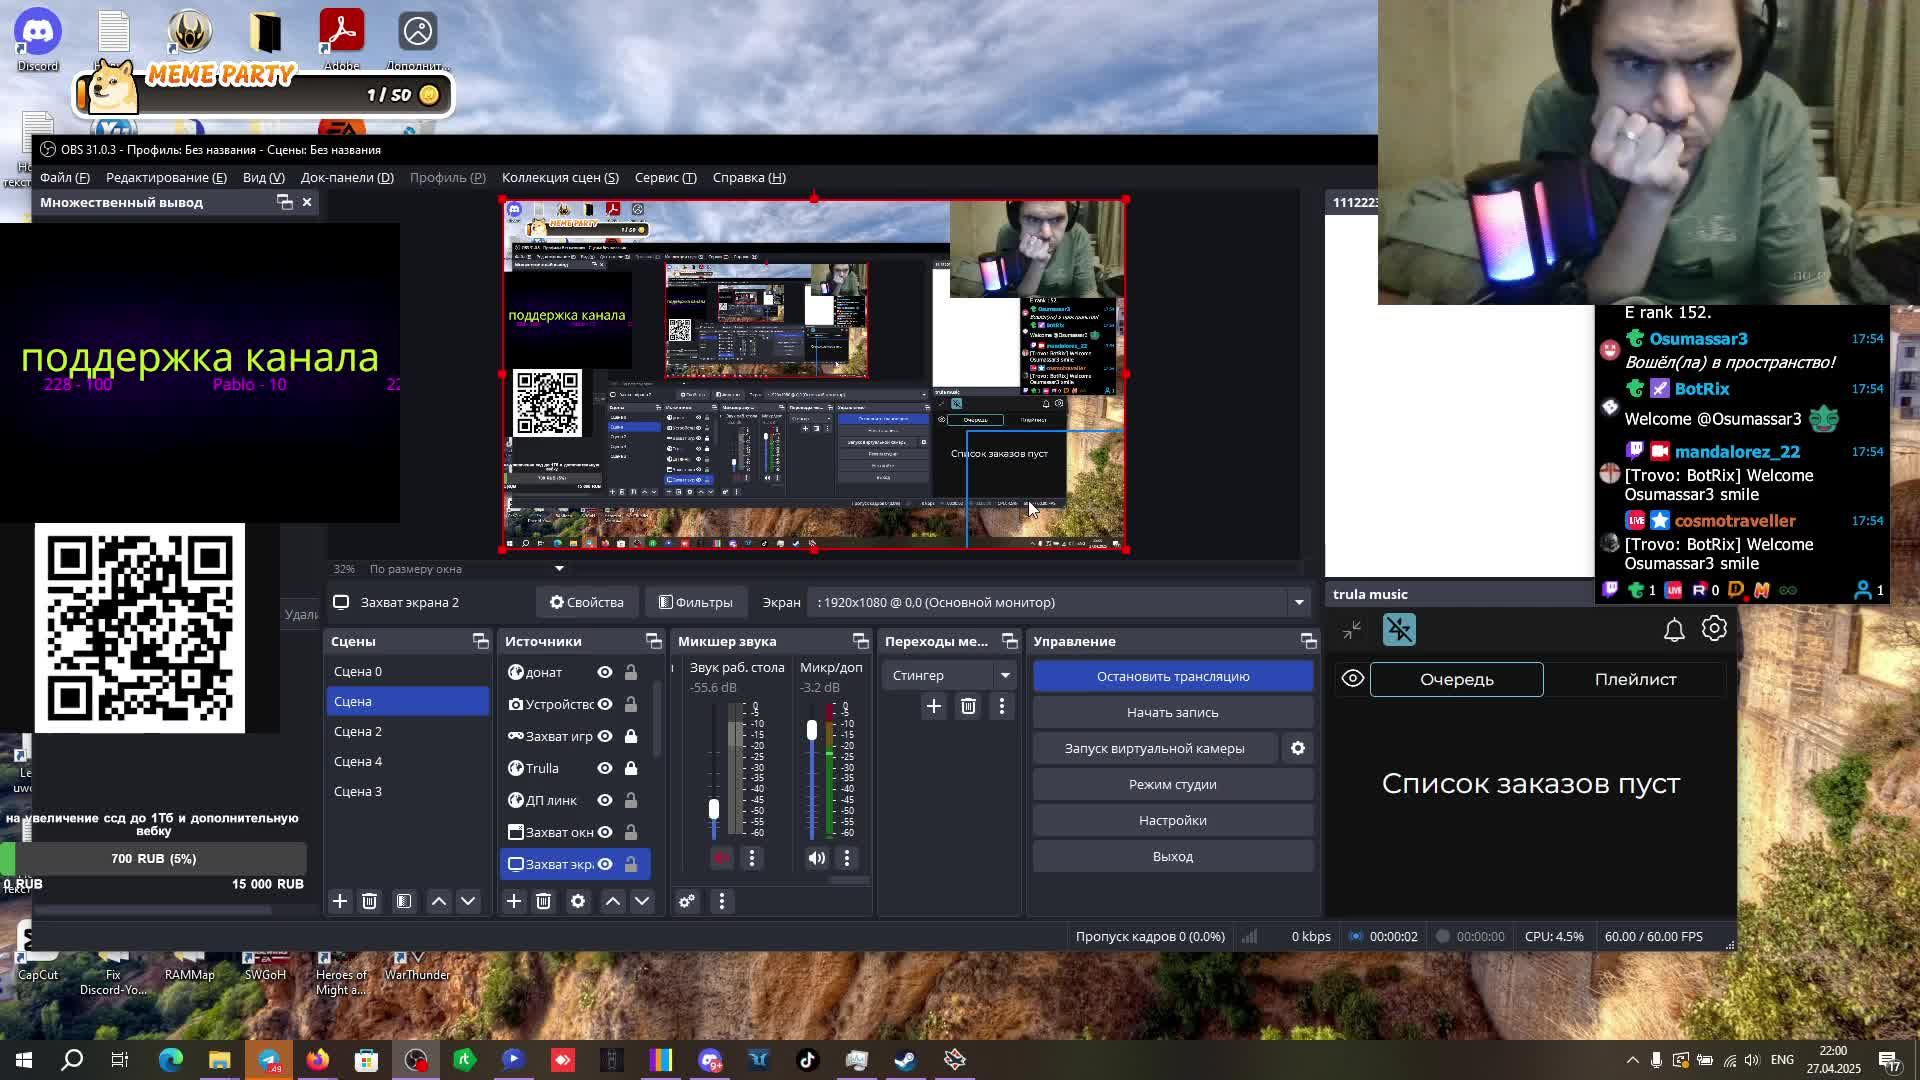Mute the Микр/доп speaker icon
Viewport: 1920px width, 1080px height.
coord(817,858)
